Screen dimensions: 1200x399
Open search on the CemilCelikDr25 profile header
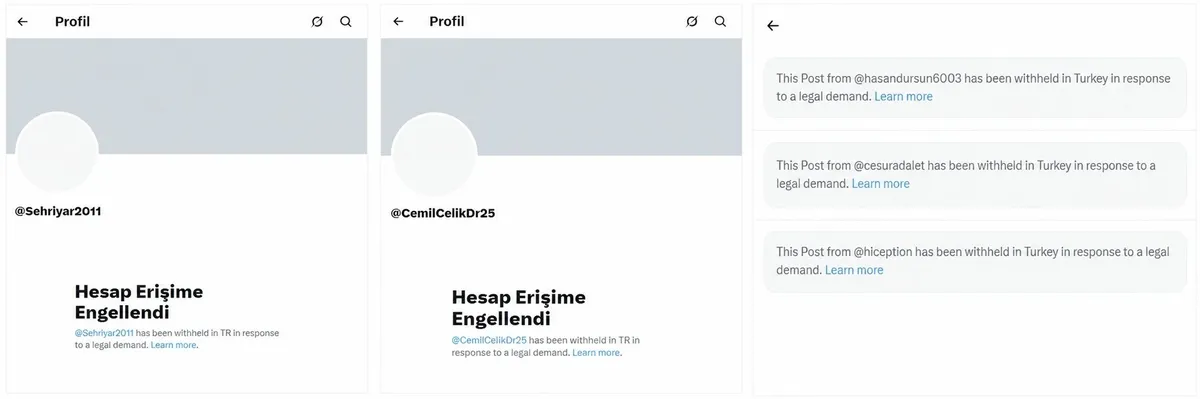[x=720, y=21]
